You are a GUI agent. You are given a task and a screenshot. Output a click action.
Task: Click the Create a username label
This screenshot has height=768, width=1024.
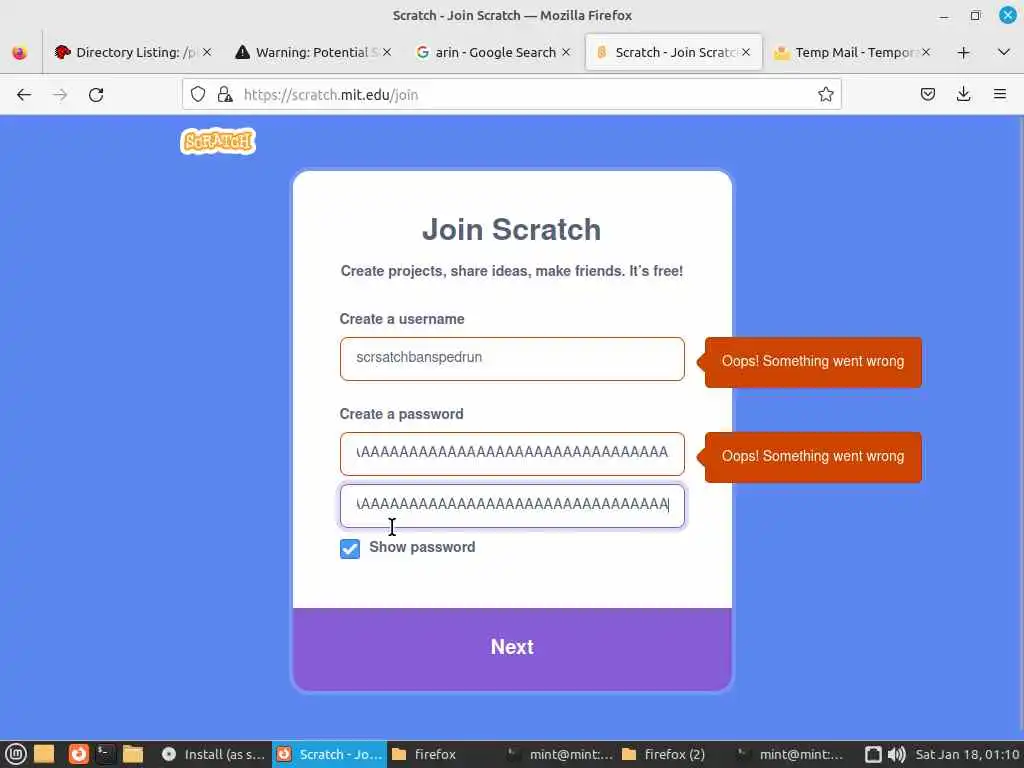402,319
